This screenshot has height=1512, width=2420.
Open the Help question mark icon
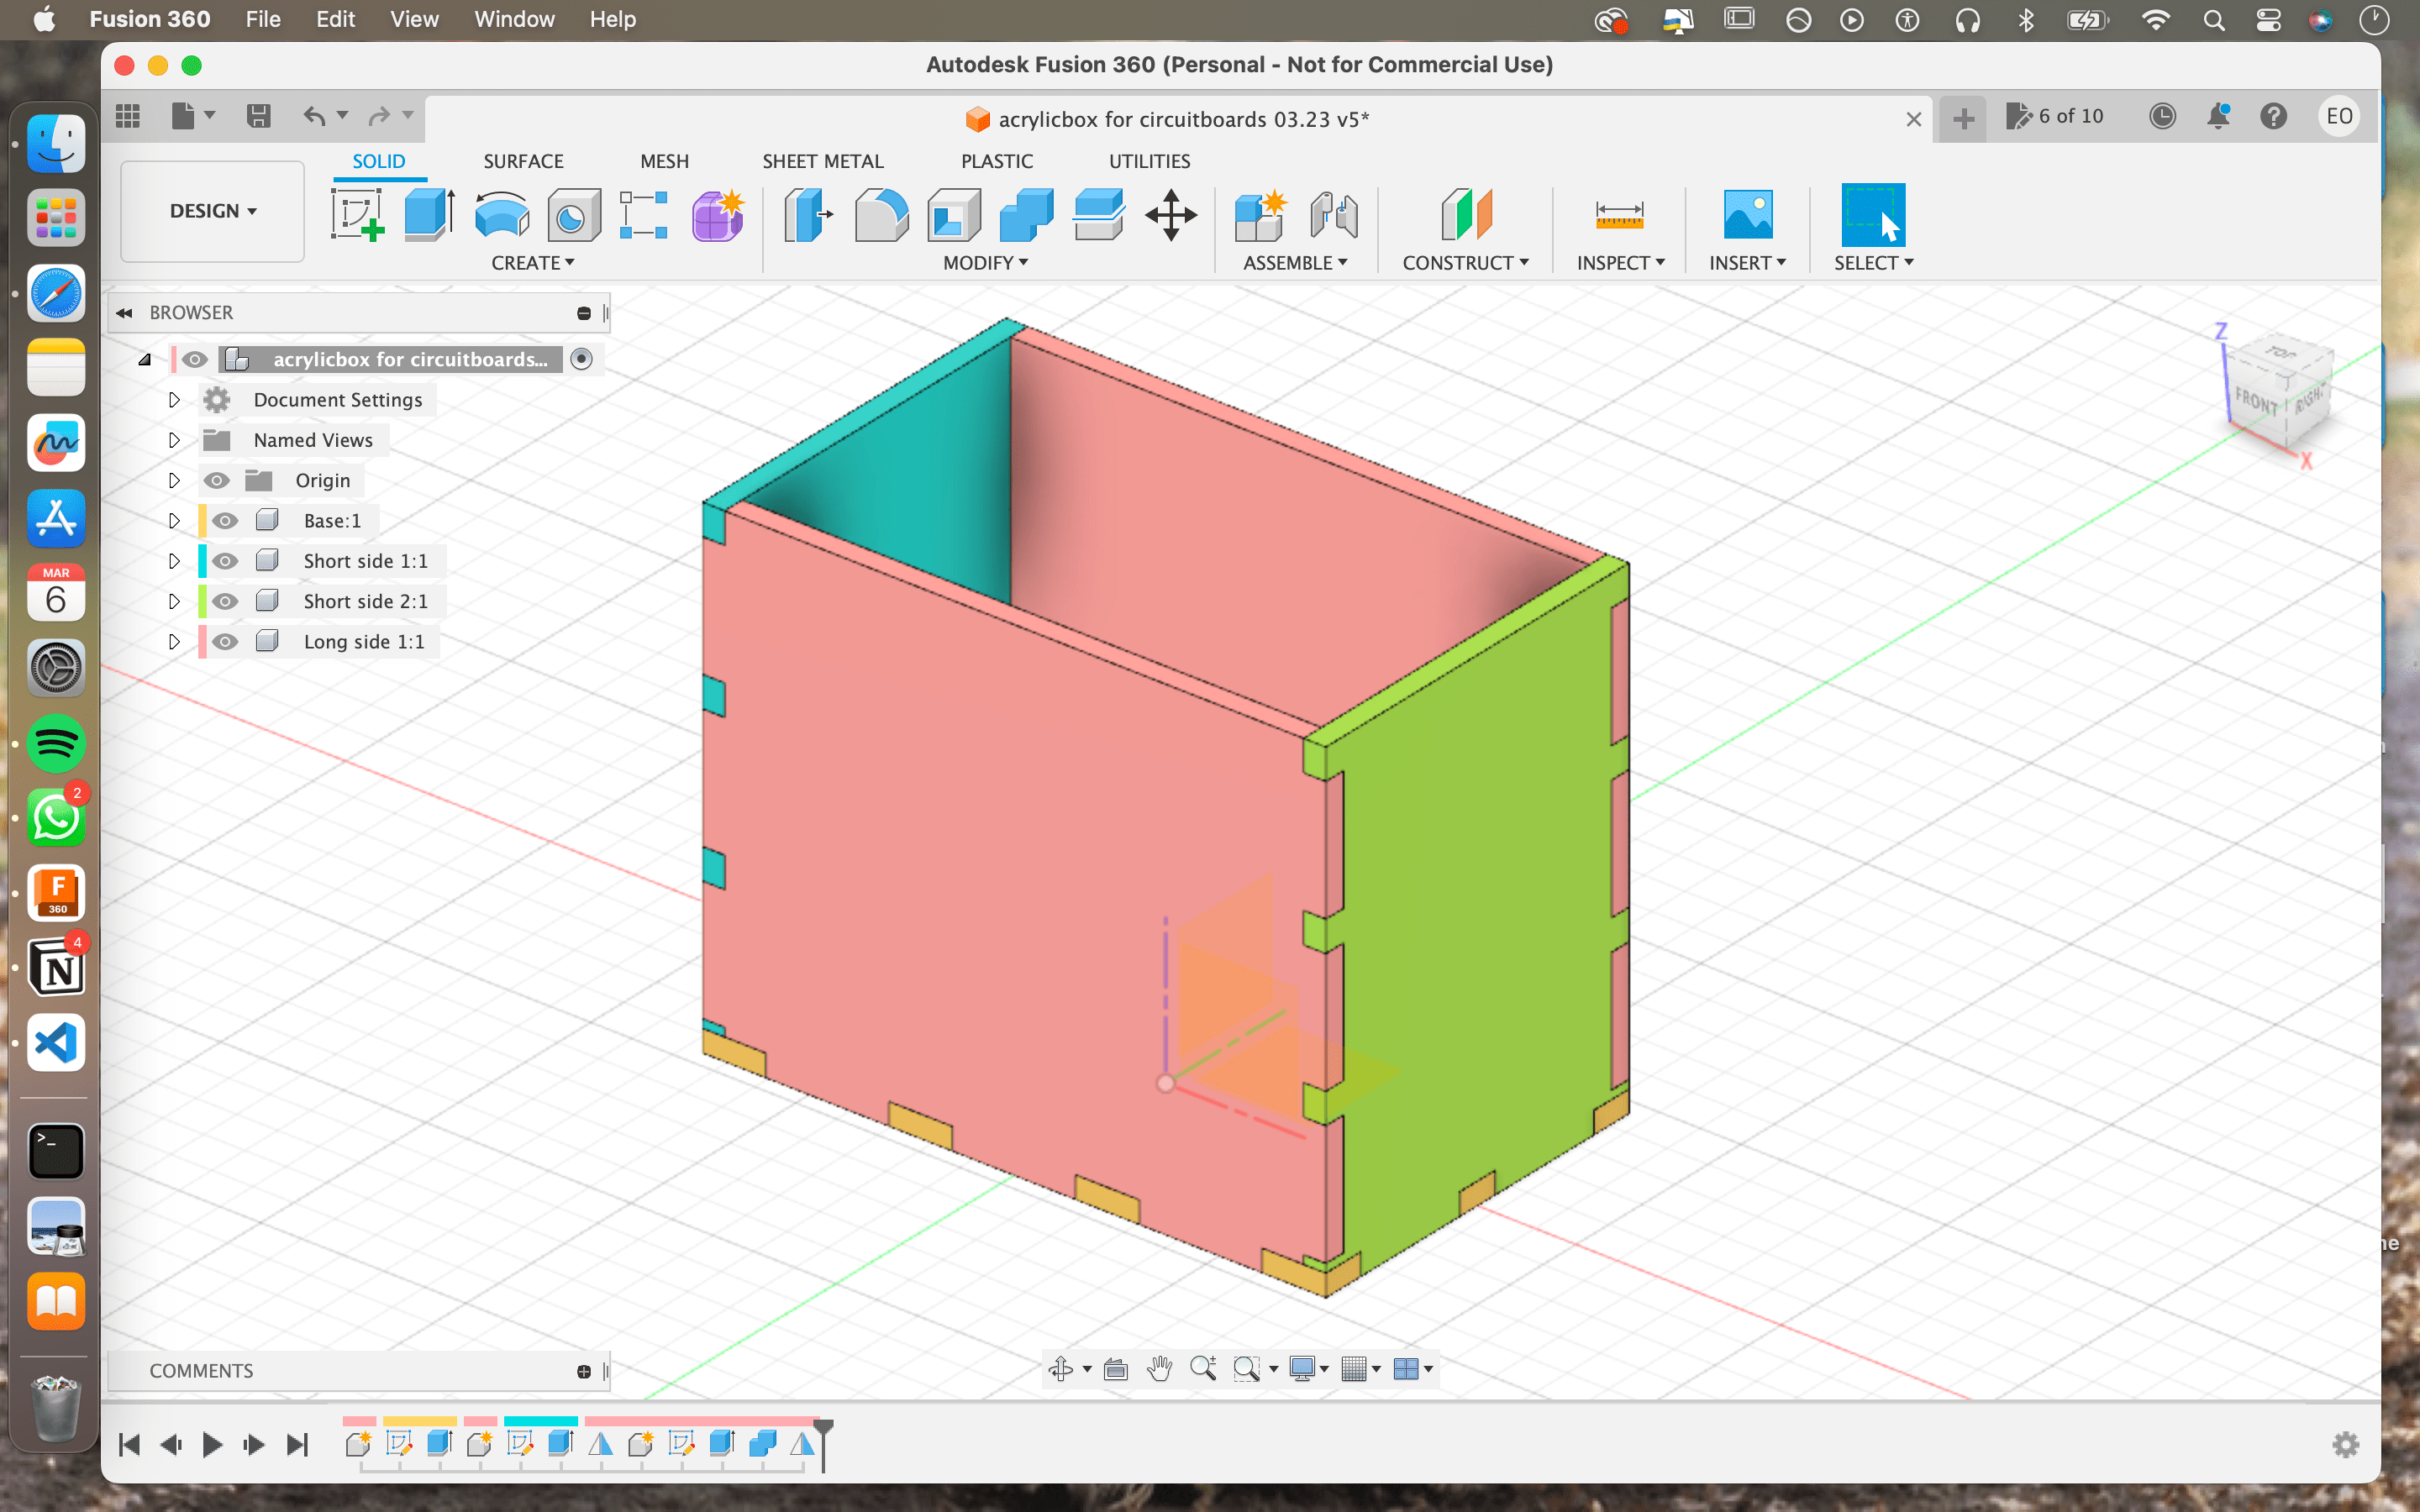(2274, 117)
